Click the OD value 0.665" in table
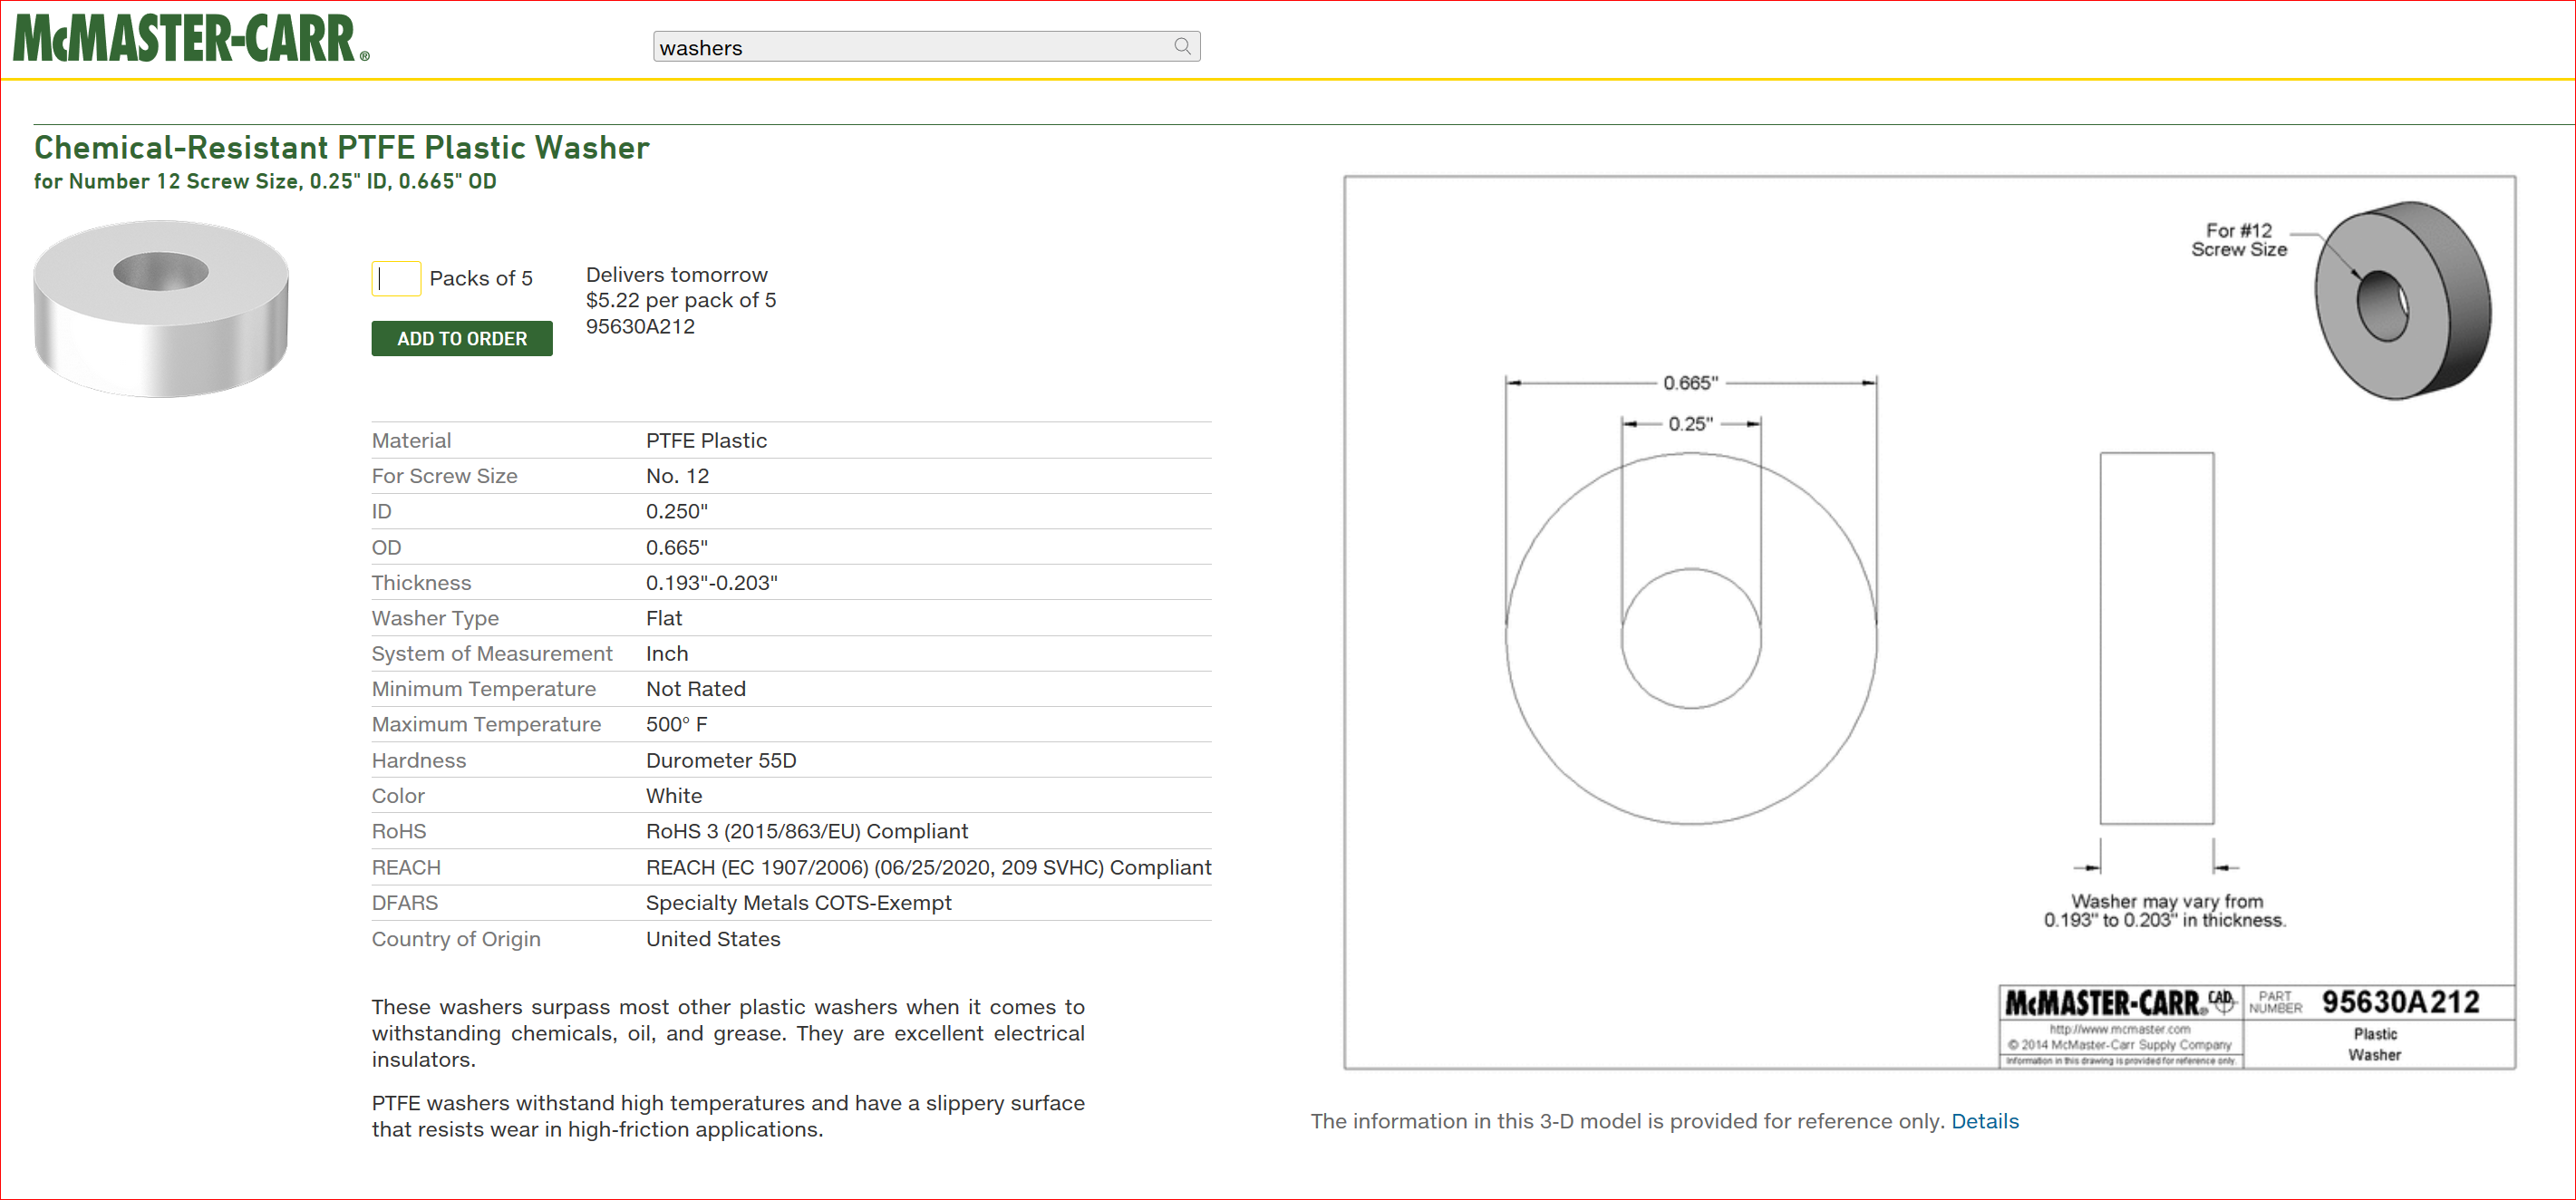Image resolution: width=2576 pixels, height=1200 pixels. (x=676, y=547)
